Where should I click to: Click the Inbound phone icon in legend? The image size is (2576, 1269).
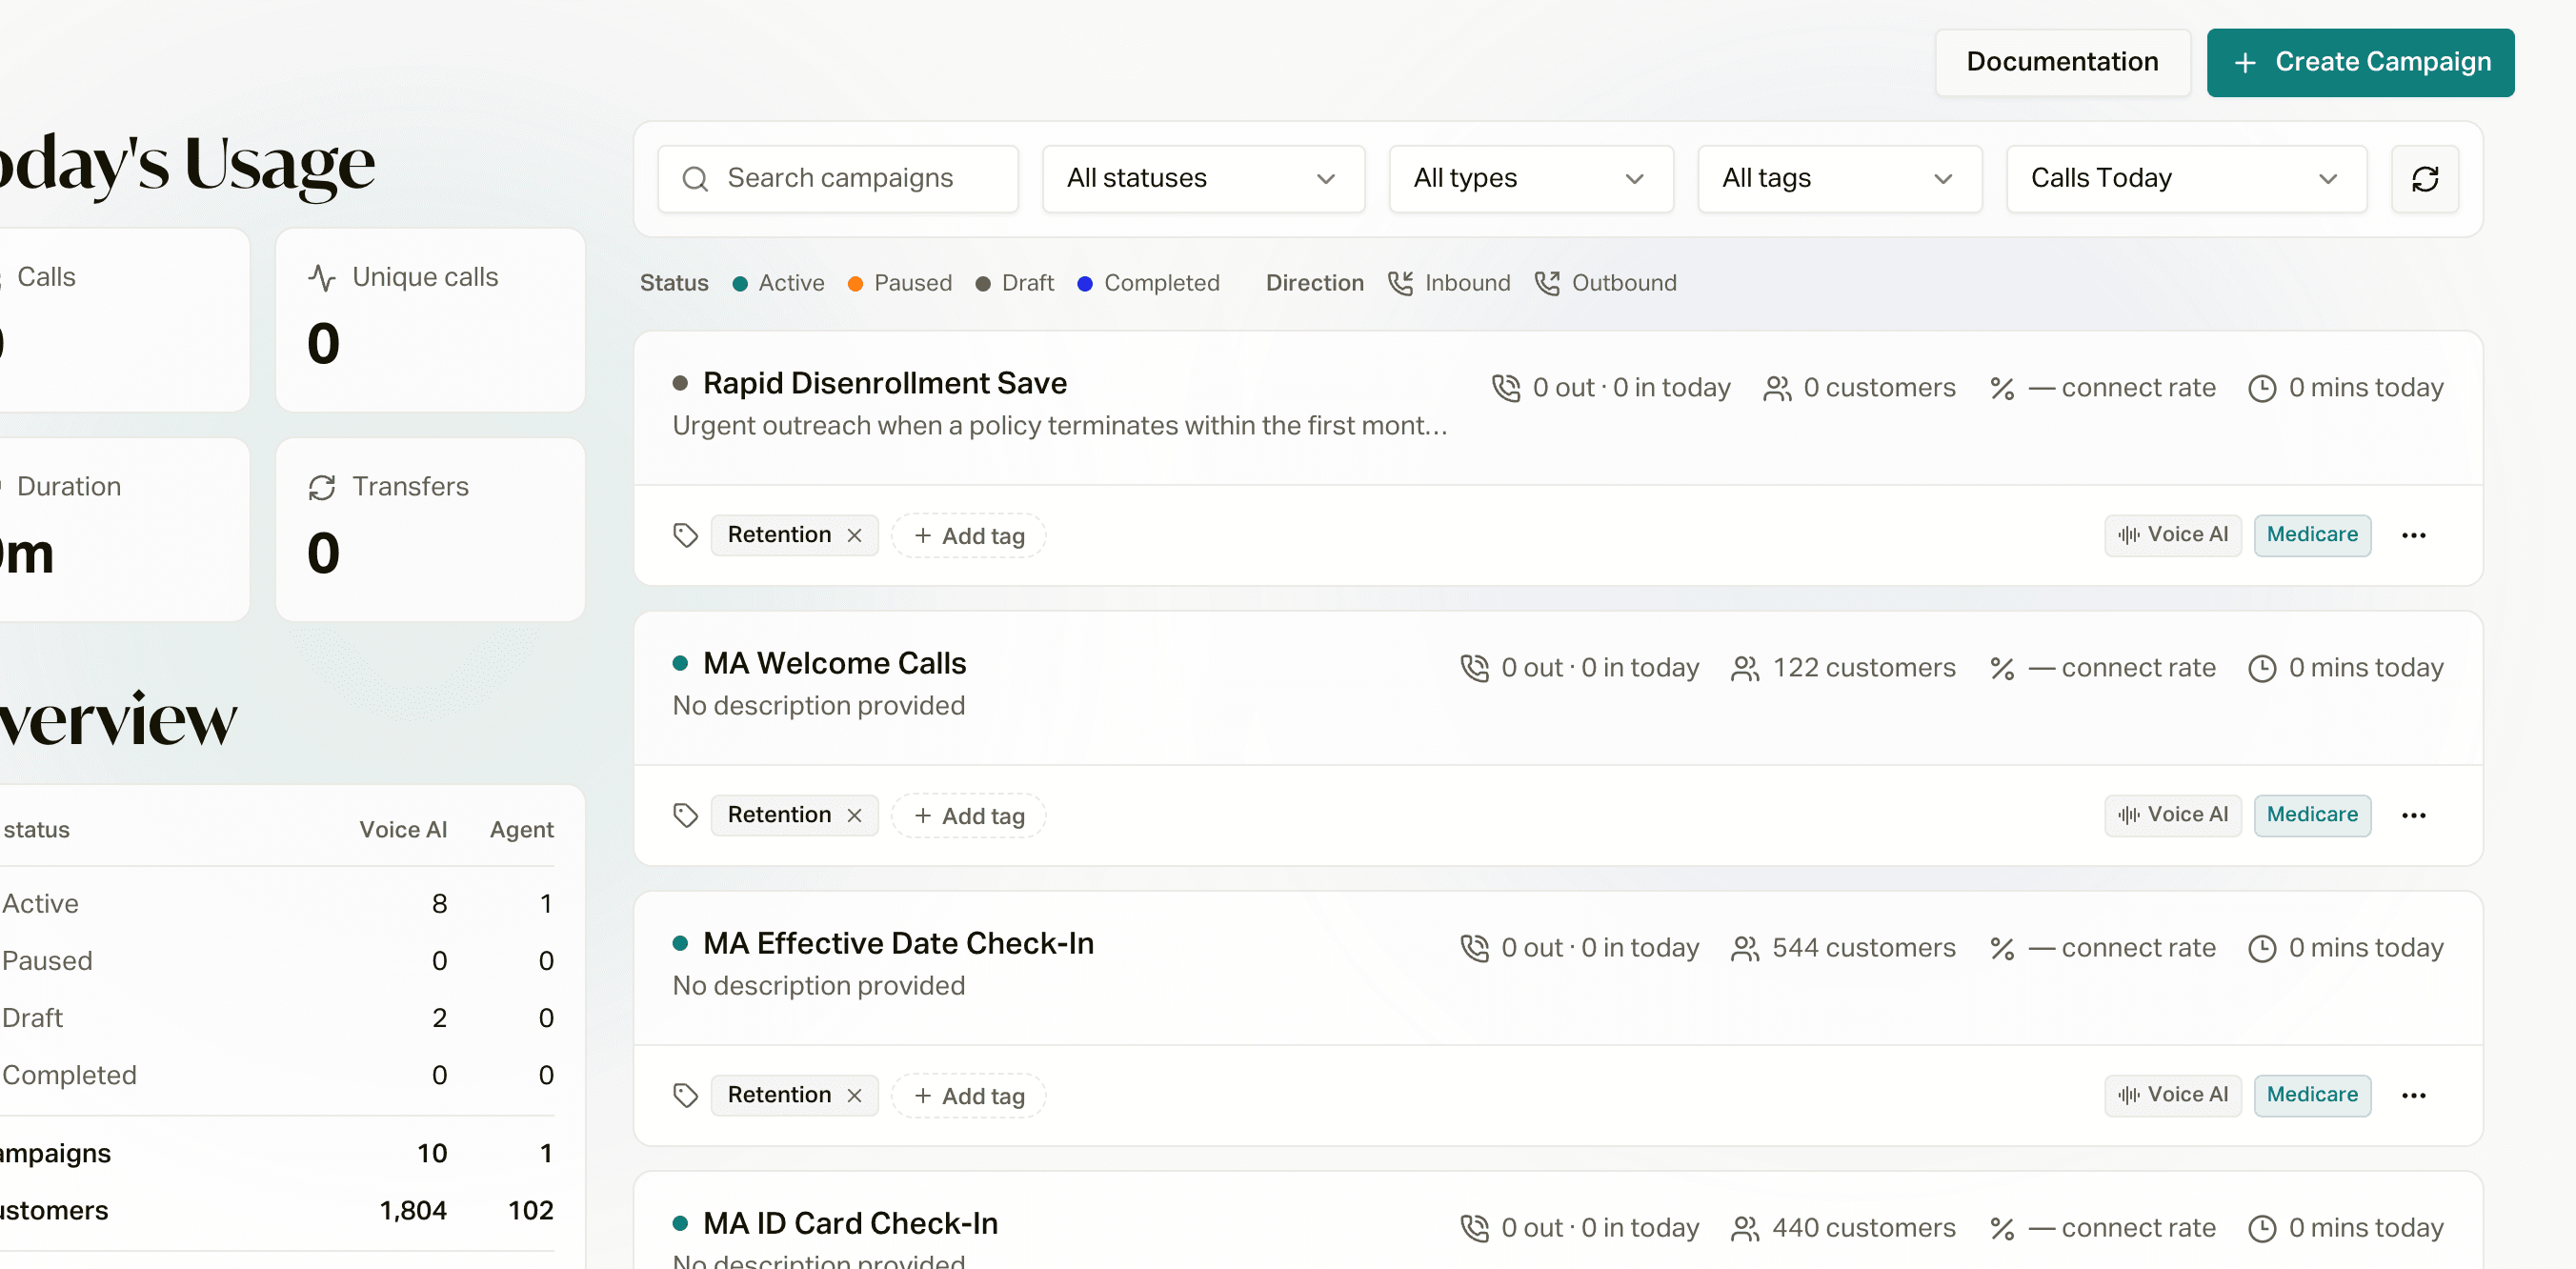click(1400, 283)
